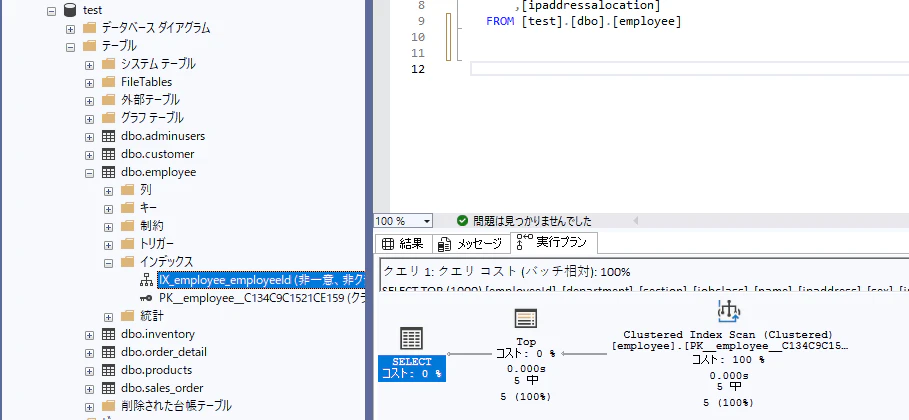
Task: Expand the 統計 folder
Action: pos(108,317)
